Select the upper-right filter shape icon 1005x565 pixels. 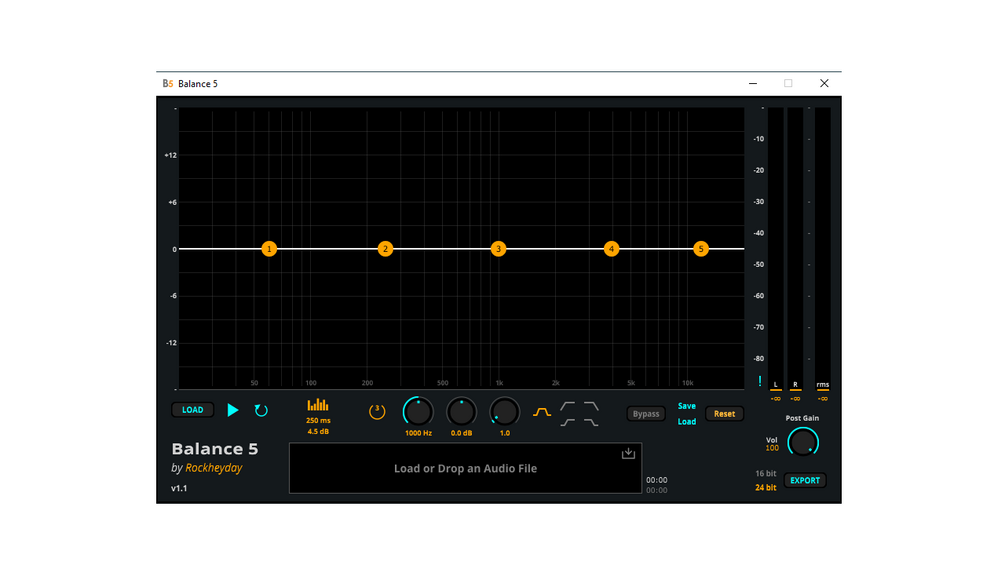pyautogui.click(x=591, y=406)
